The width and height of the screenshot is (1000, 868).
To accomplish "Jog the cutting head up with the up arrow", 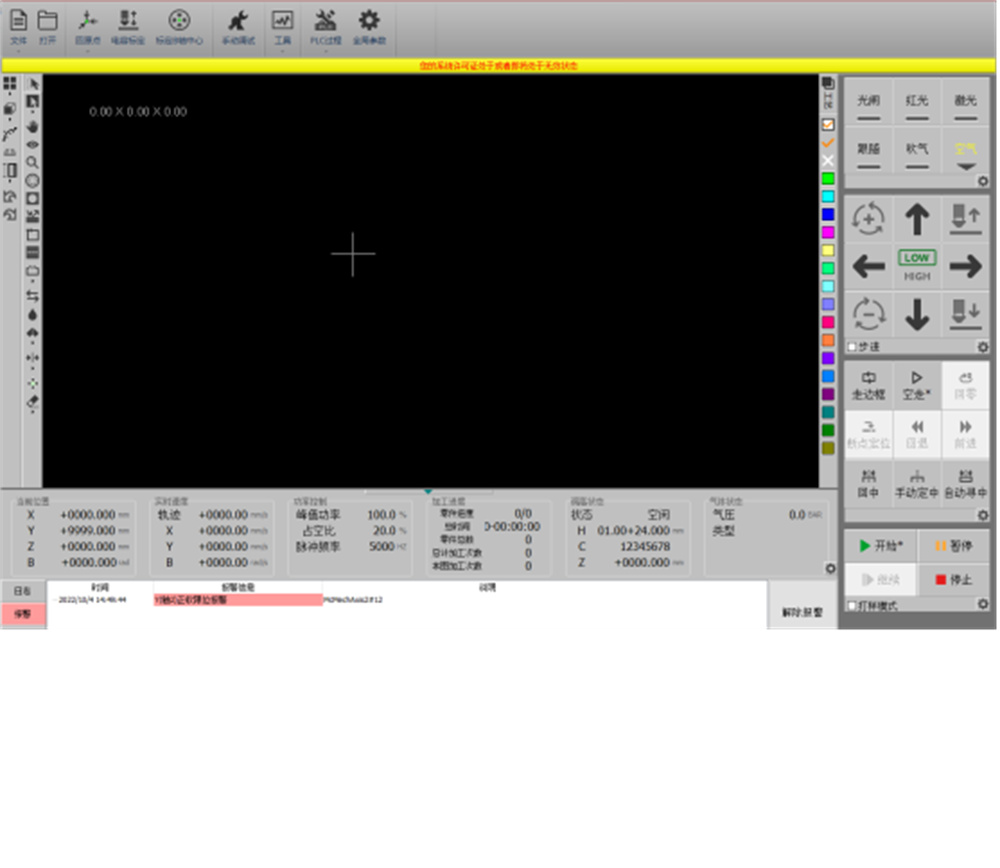I will [917, 219].
